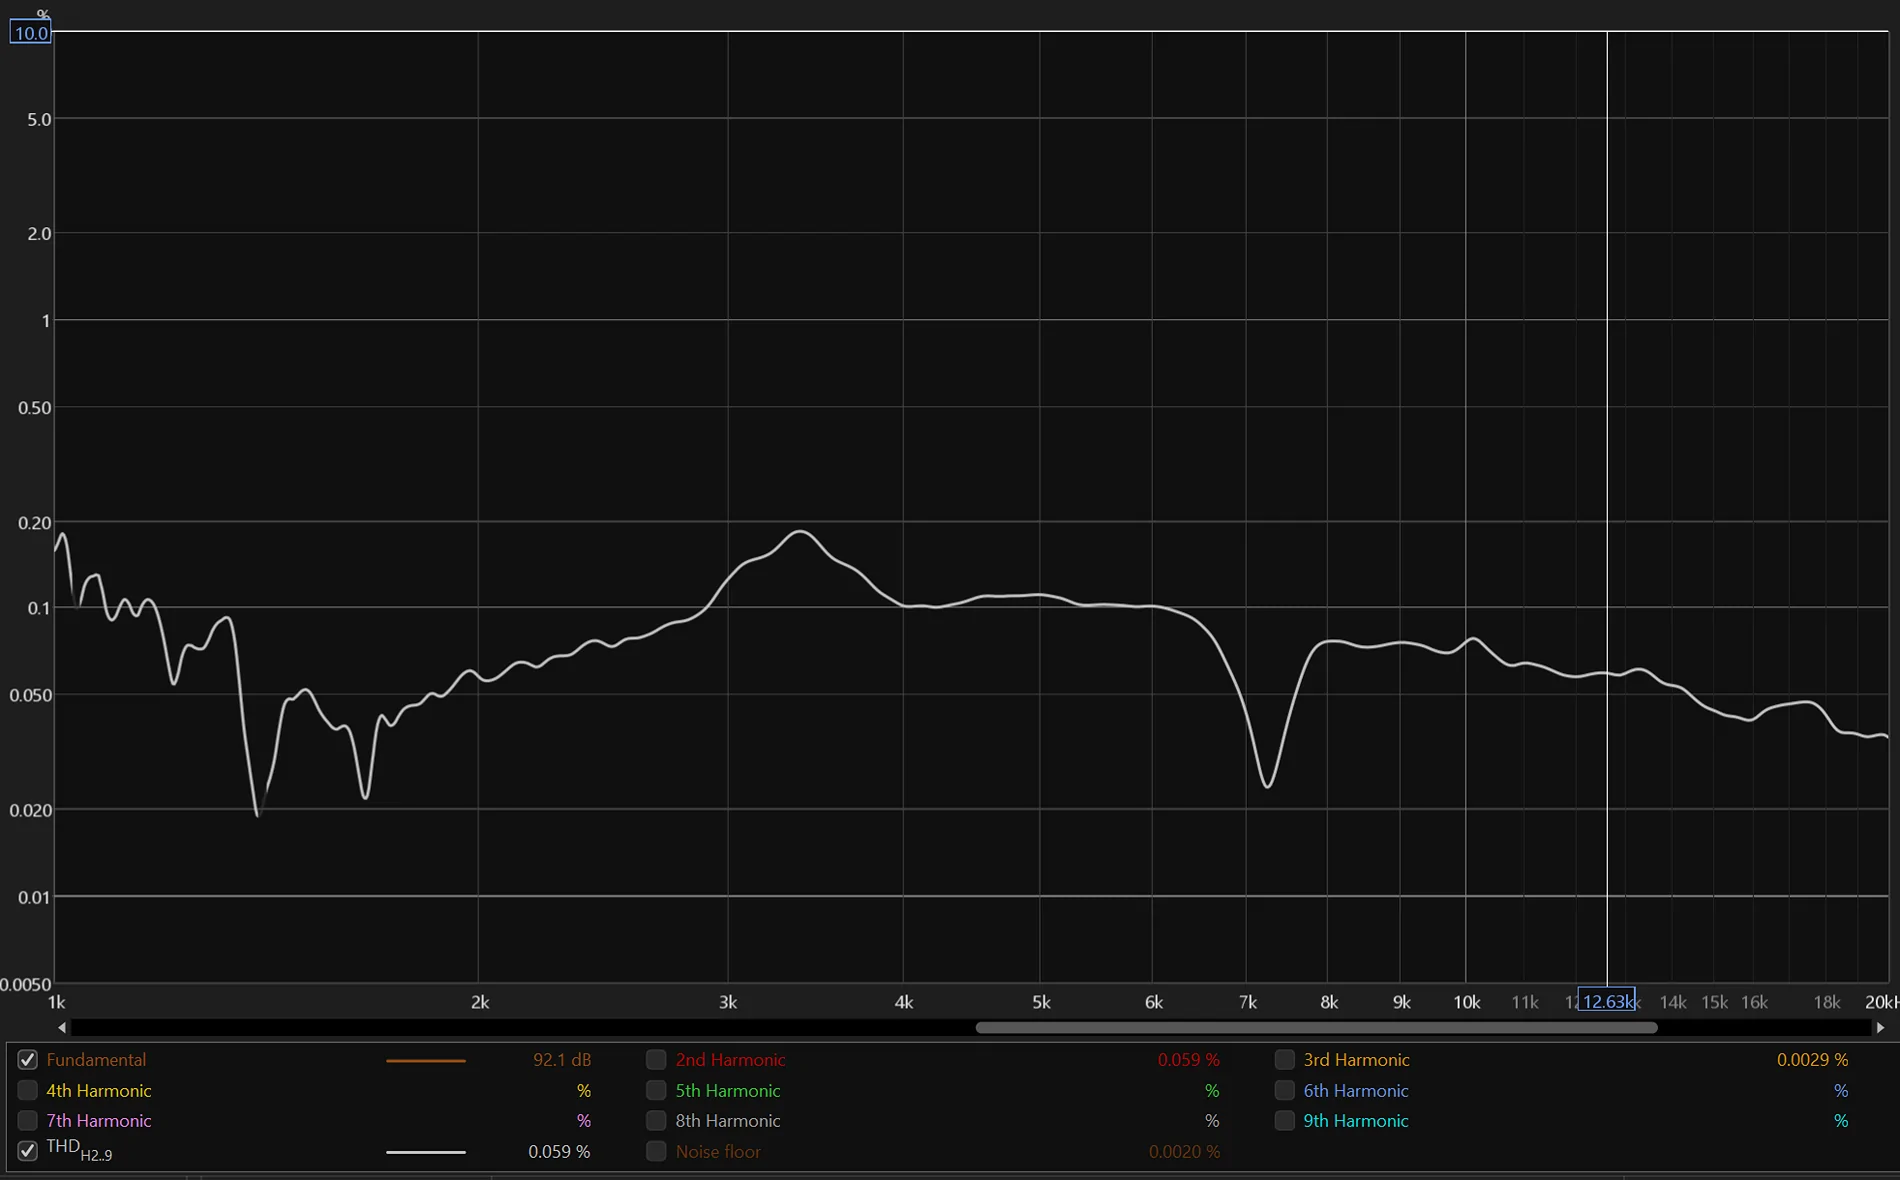Screen dimensions: 1900x1180
Task: Click the 2nd Harmonic legend label
Action: tap(730, 1060)
